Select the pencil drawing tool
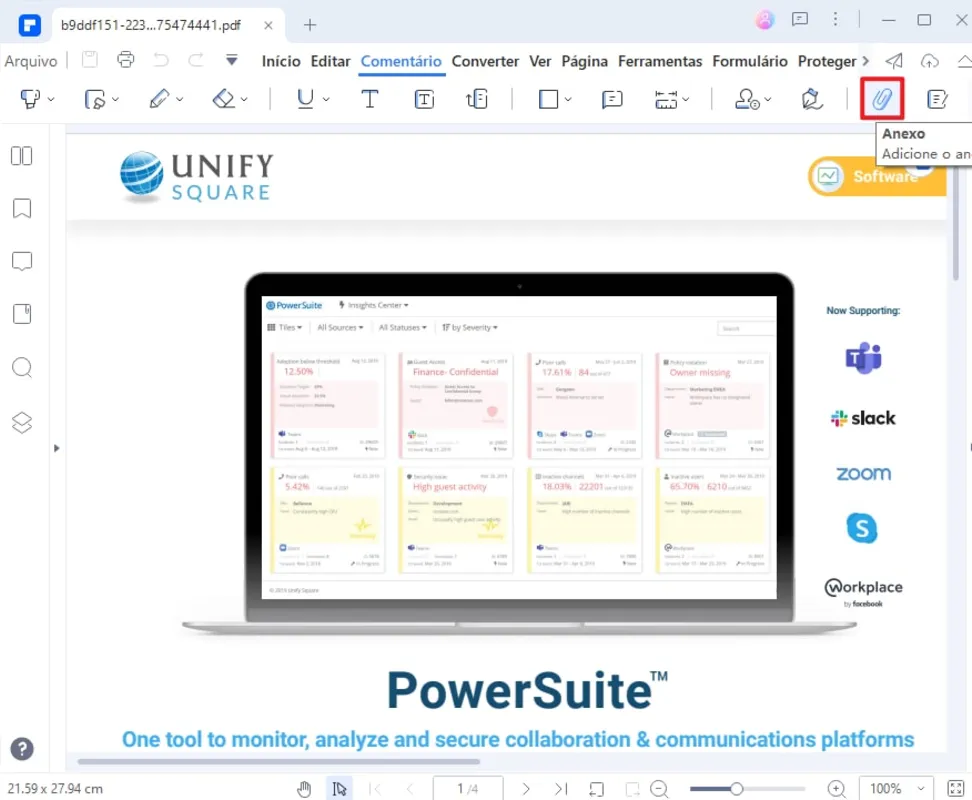This screenshot has width=972, height=800. click(x=159, y=99)
